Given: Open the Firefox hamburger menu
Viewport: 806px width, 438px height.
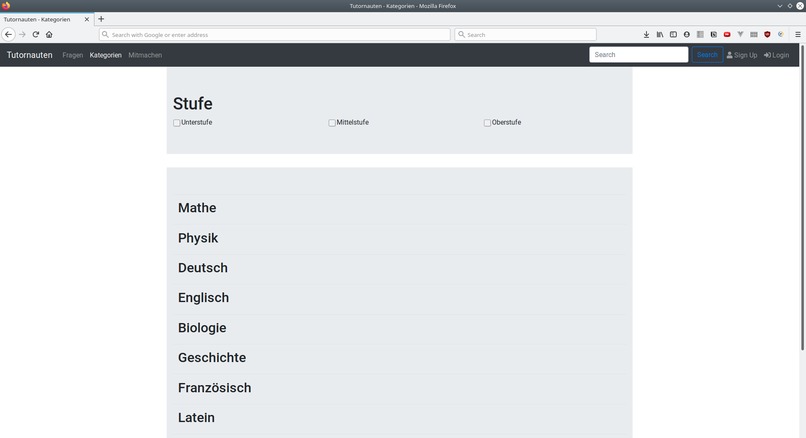Looking at the screenshot, I should point(798,34).
